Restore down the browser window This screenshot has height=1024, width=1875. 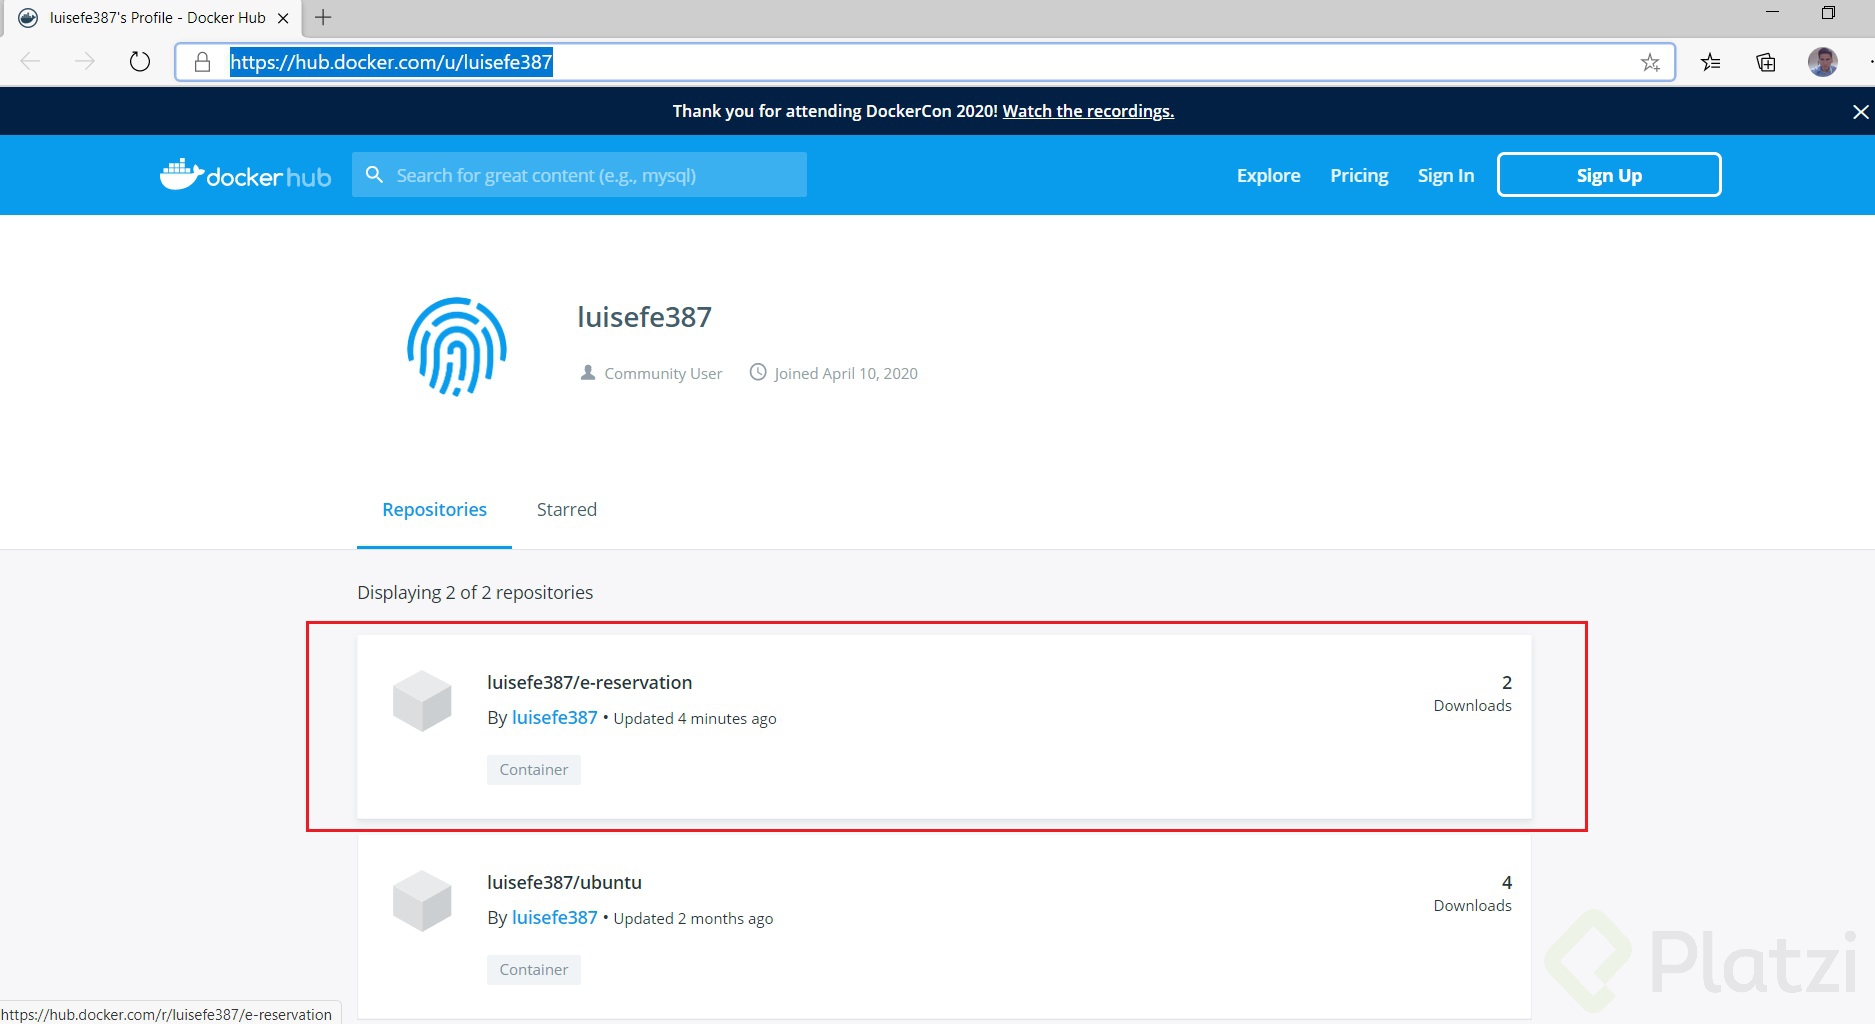point(1828,12)
